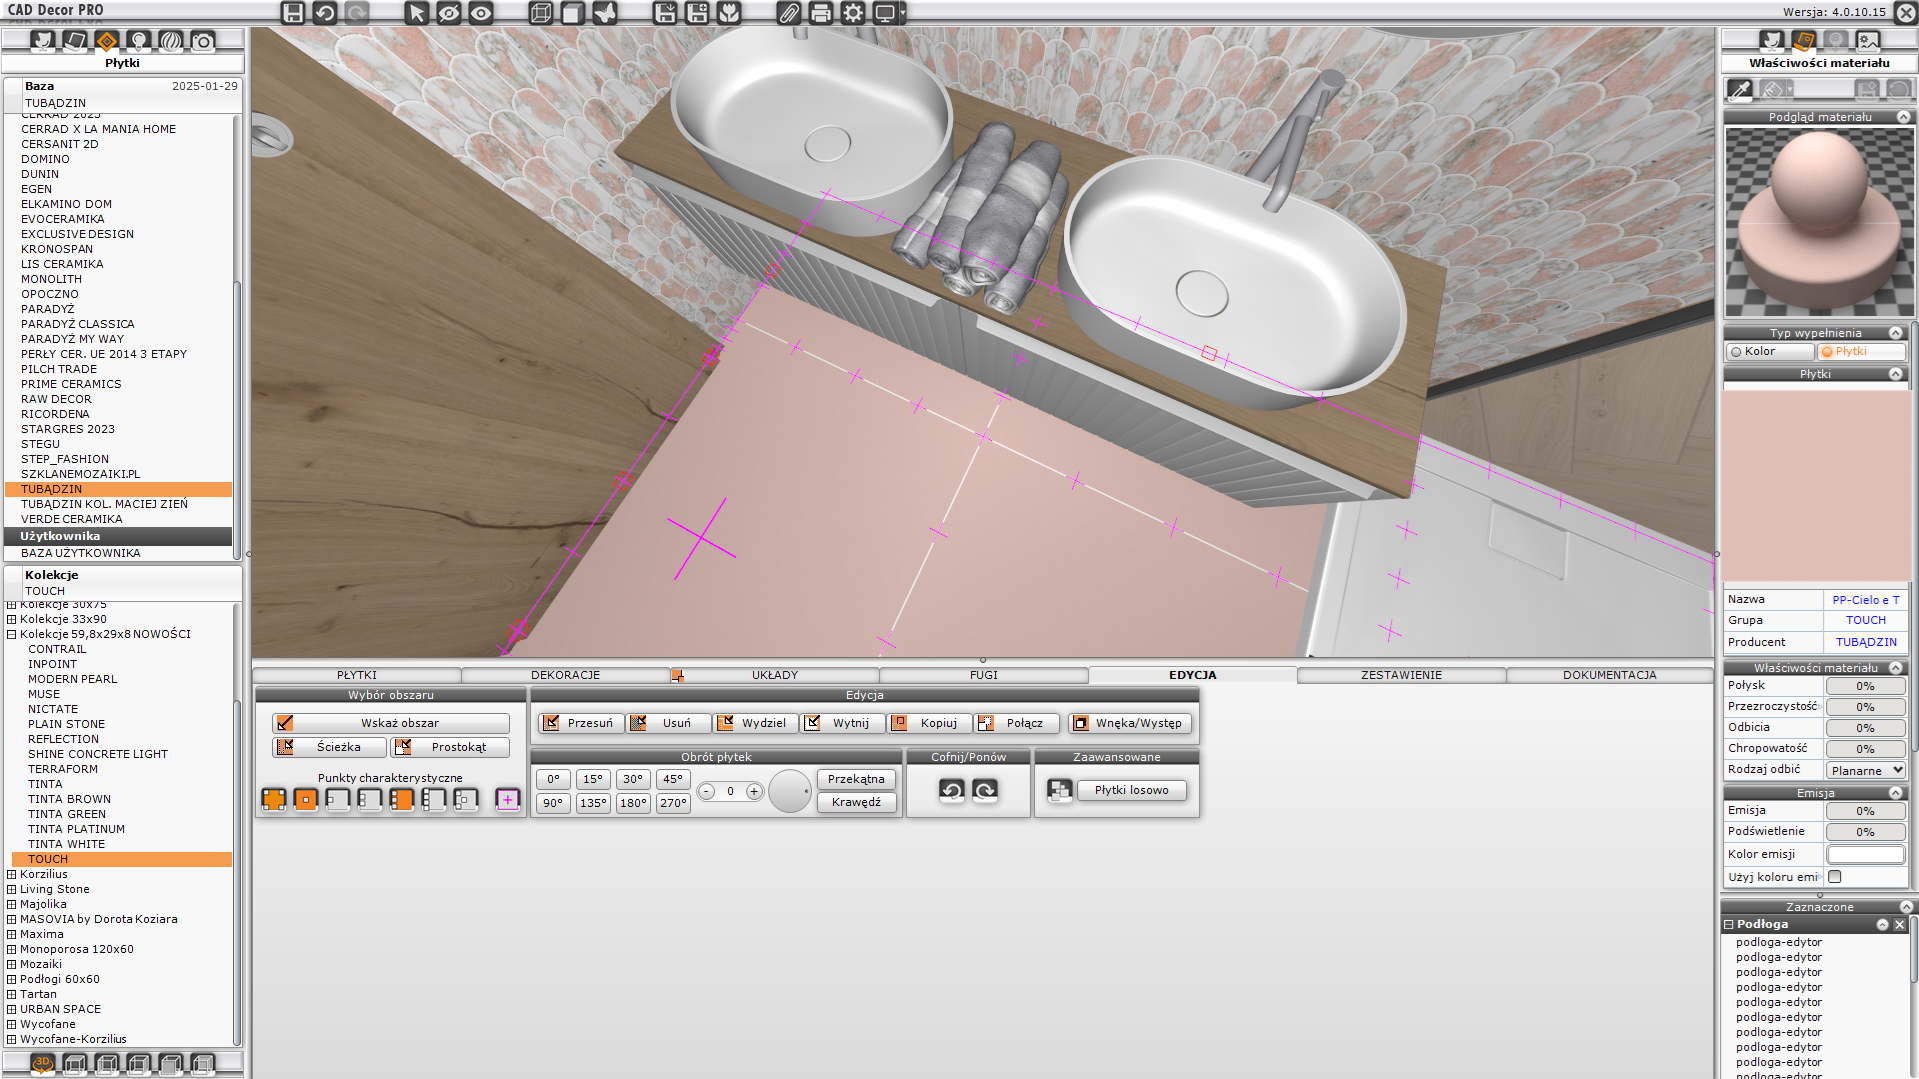Collapse the Podgląd materiału panel
The image size is (1919, 1079).
[1903, 117]
